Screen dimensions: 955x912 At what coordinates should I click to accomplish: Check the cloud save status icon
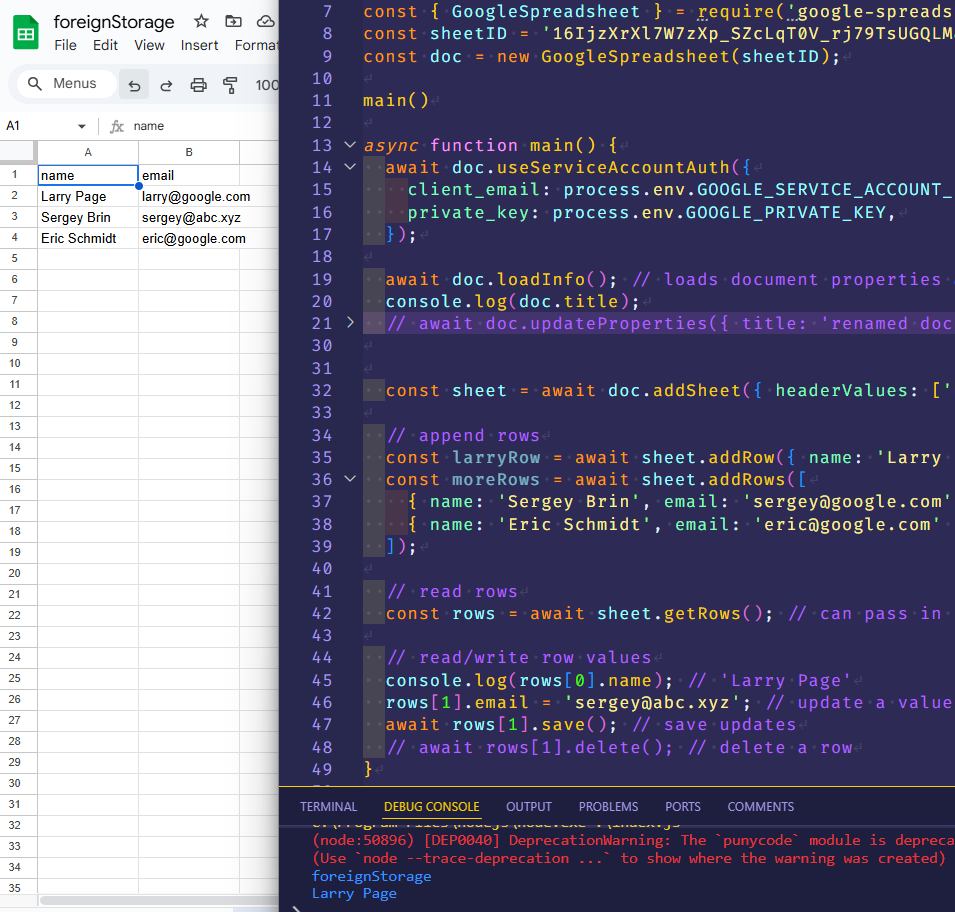click(x=266, y=22)
